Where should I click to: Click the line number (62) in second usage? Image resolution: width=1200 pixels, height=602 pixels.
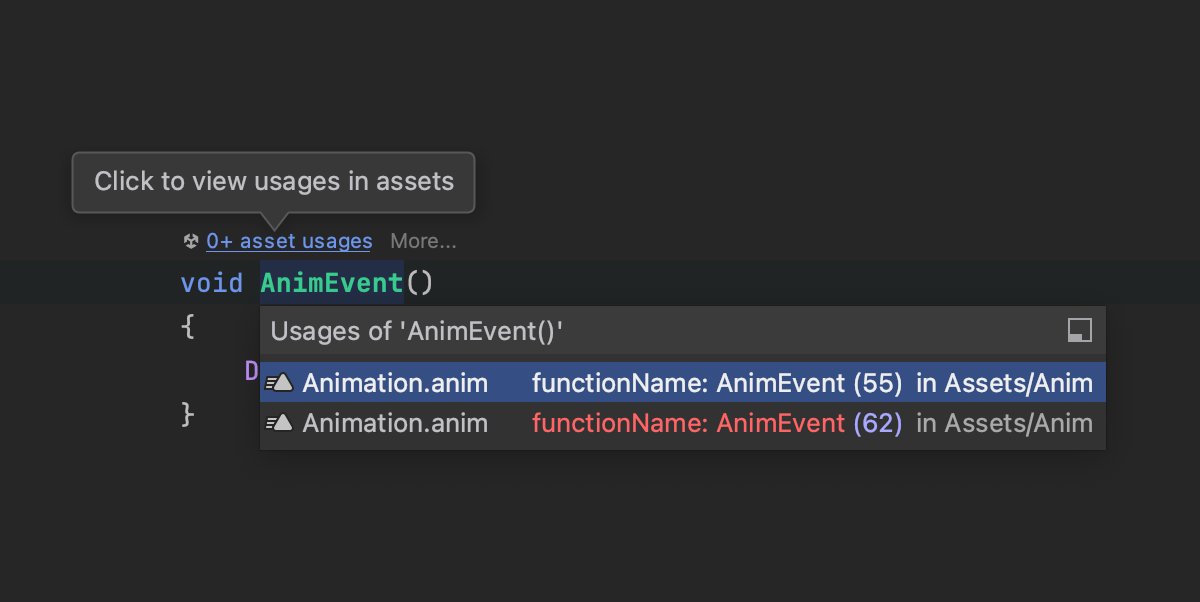point(878,423)
